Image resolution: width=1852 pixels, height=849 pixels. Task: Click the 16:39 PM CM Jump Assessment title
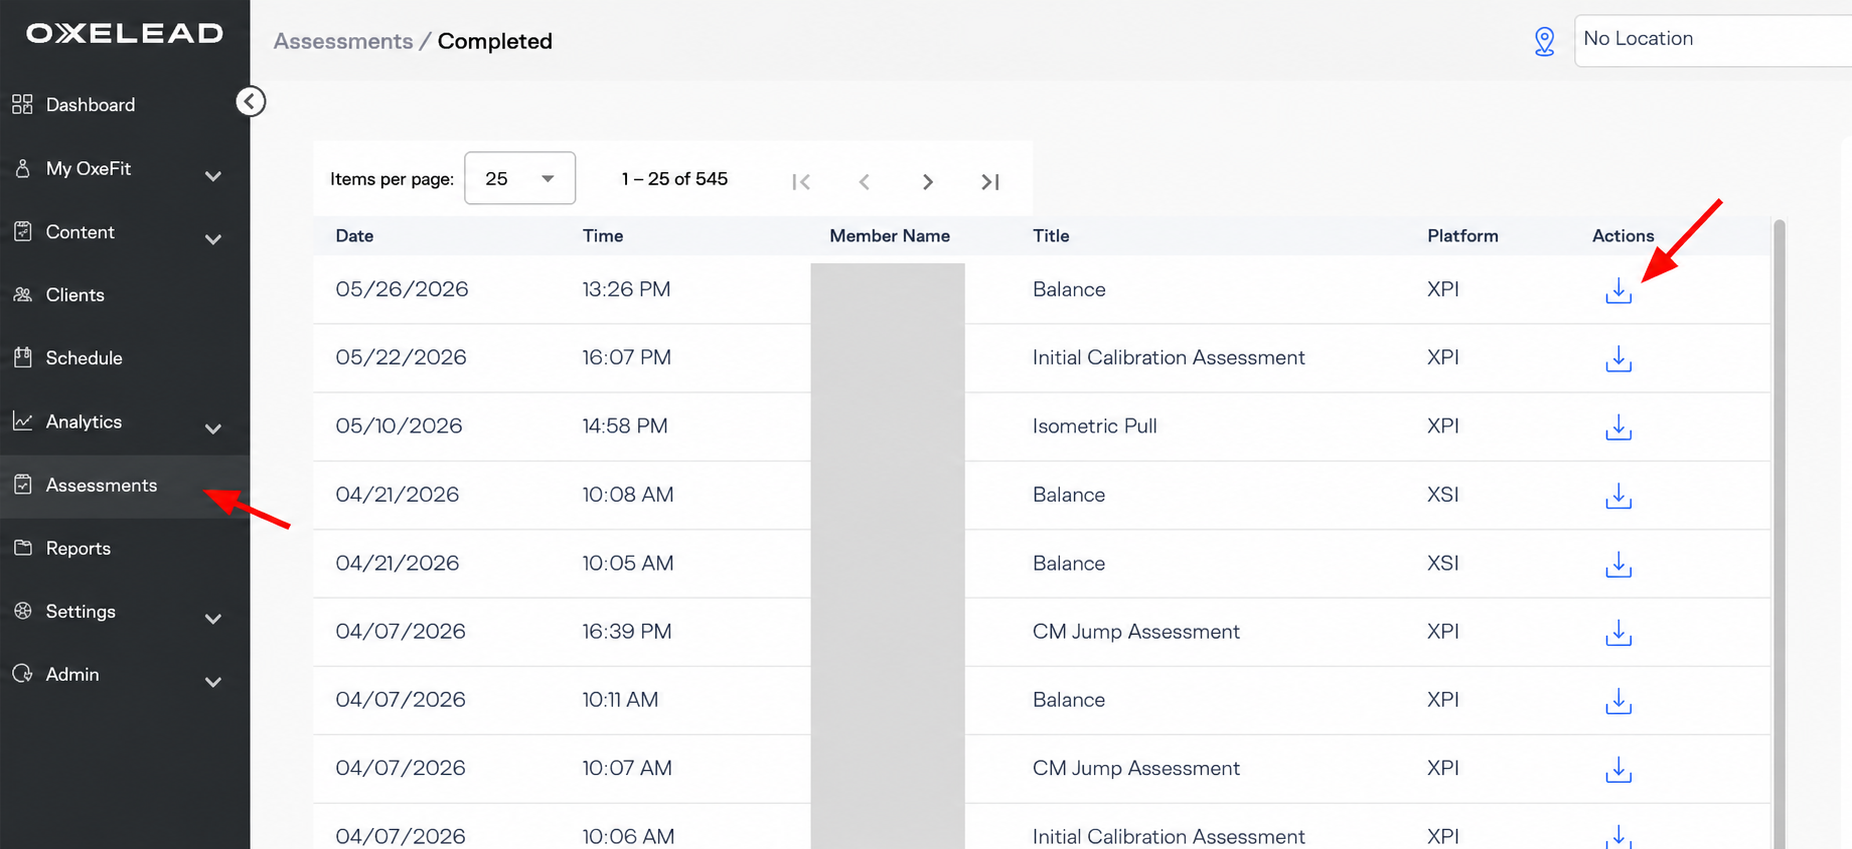pos(1136,631)
